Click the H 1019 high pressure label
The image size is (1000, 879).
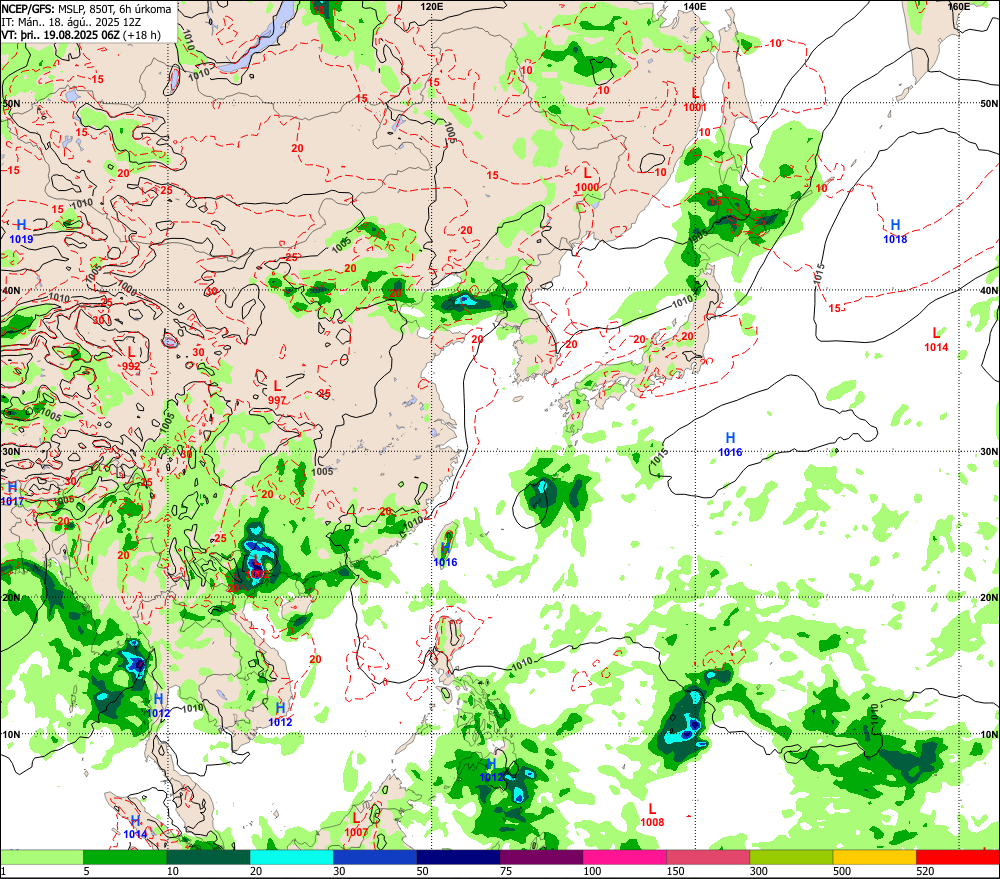coord(21,232)
